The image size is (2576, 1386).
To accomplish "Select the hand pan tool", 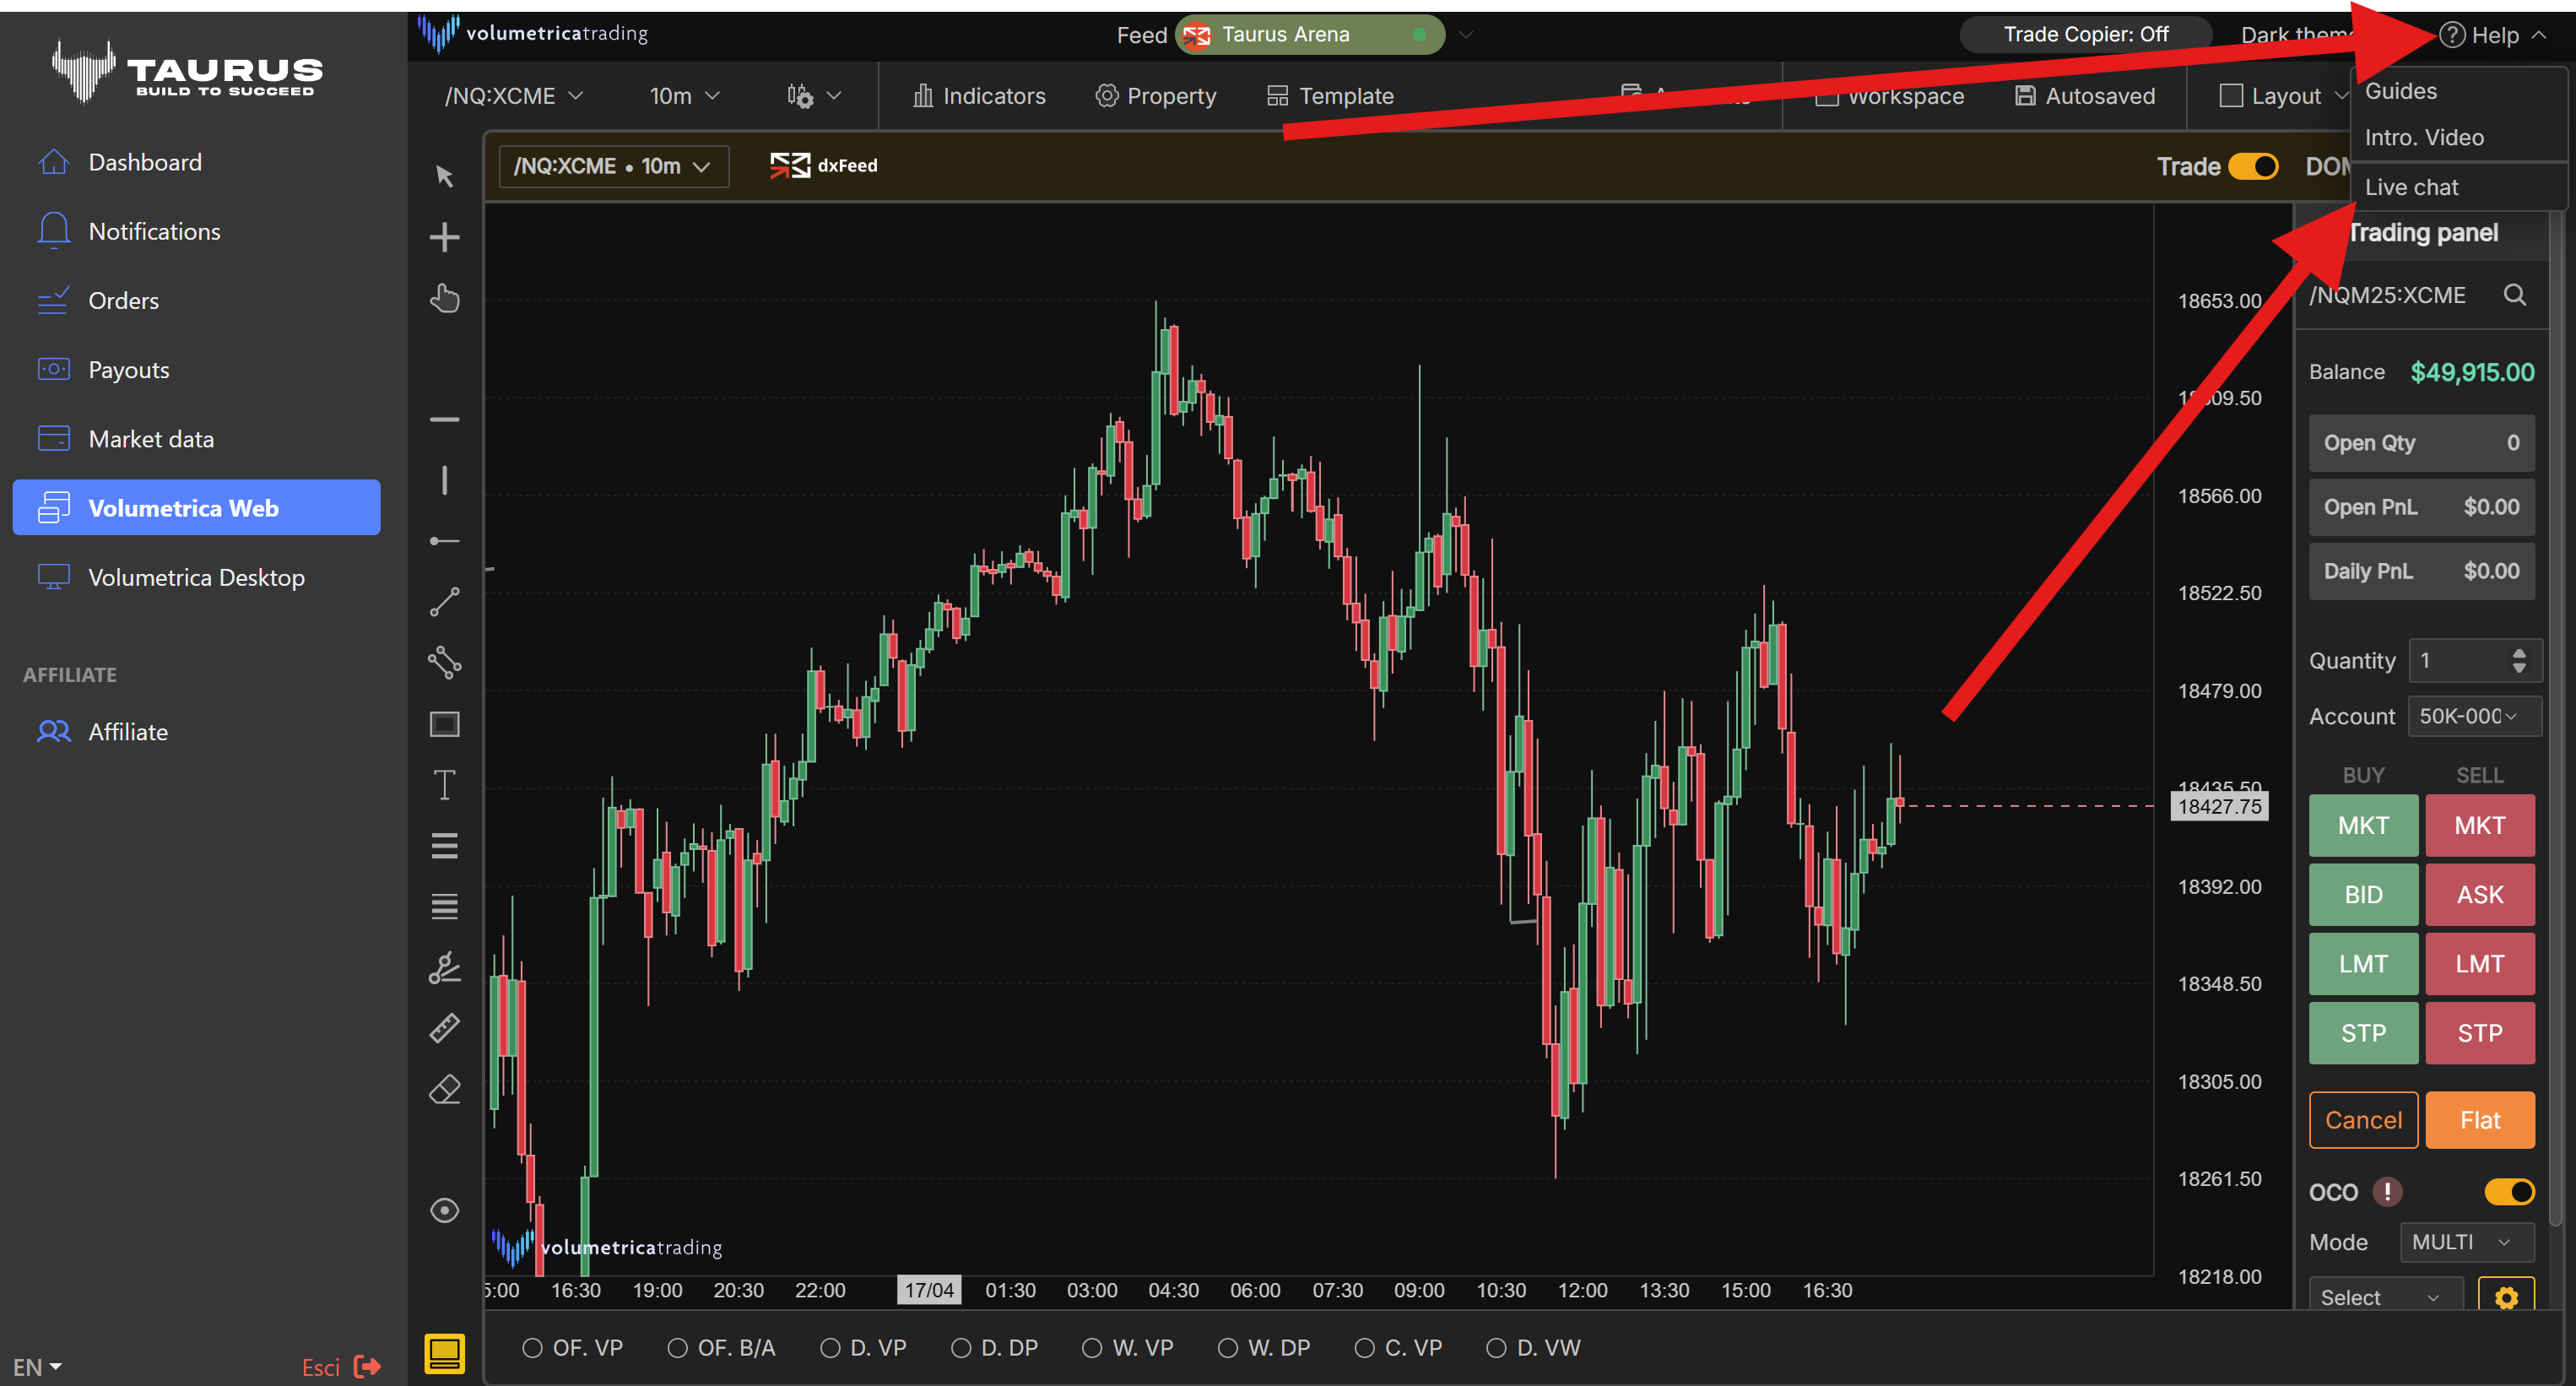I will coord(444,298).
